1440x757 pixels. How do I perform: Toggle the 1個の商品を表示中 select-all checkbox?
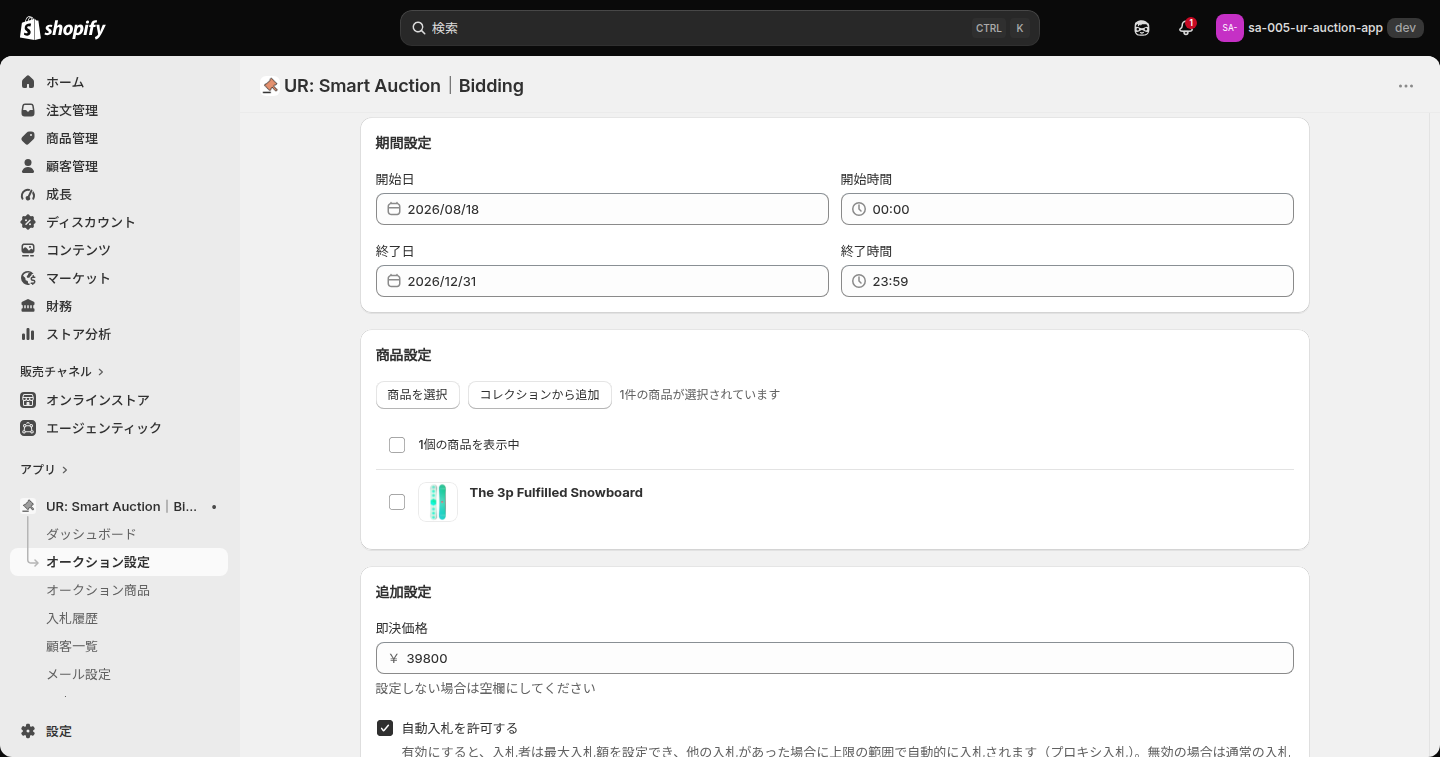pos(397,445)
